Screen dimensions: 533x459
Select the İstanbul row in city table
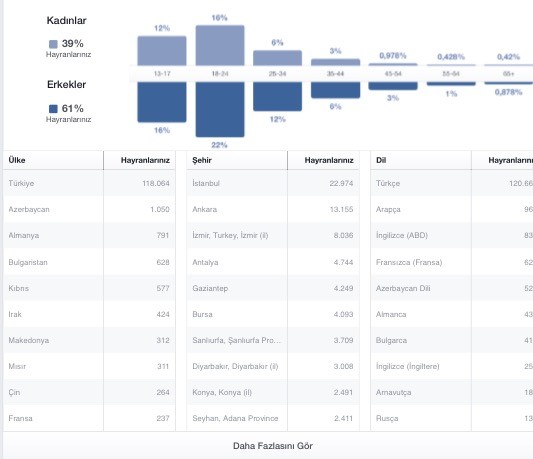click(273, 183)
